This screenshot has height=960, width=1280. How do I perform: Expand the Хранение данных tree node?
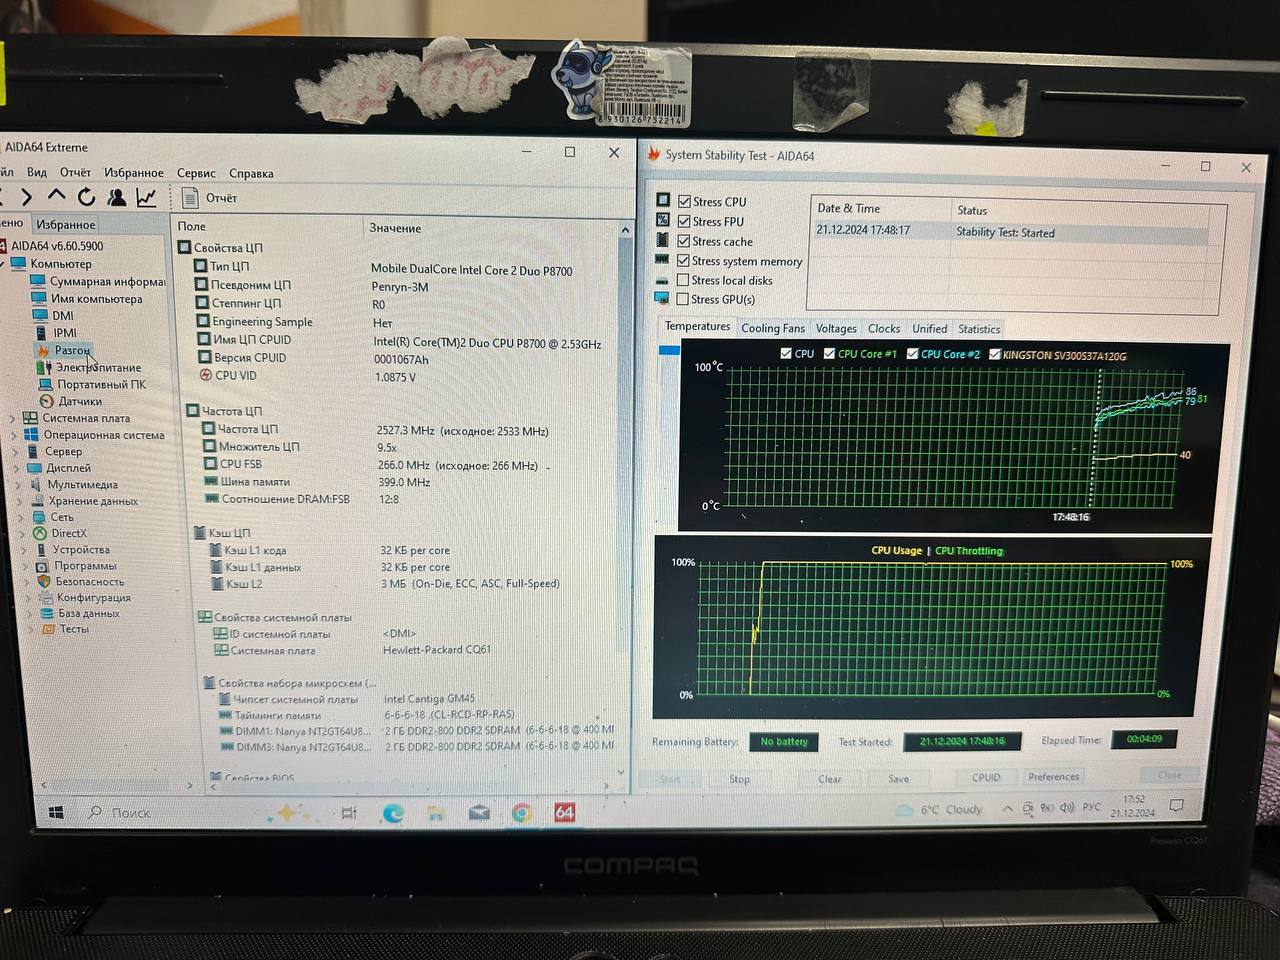[x=21, y=501]
